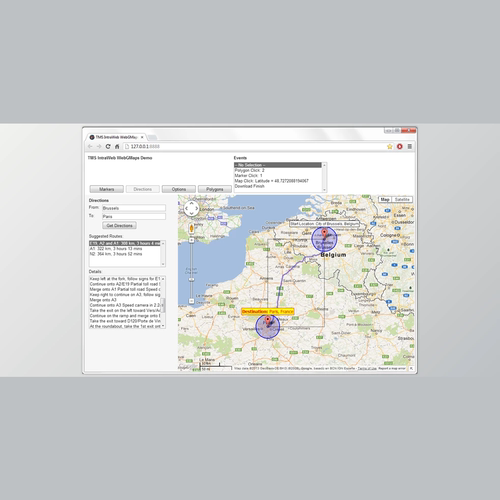The height and width of the screenshot is (500, 500).
Task: Select the A1: 322 km route
Action: click(x=125, y=249)
